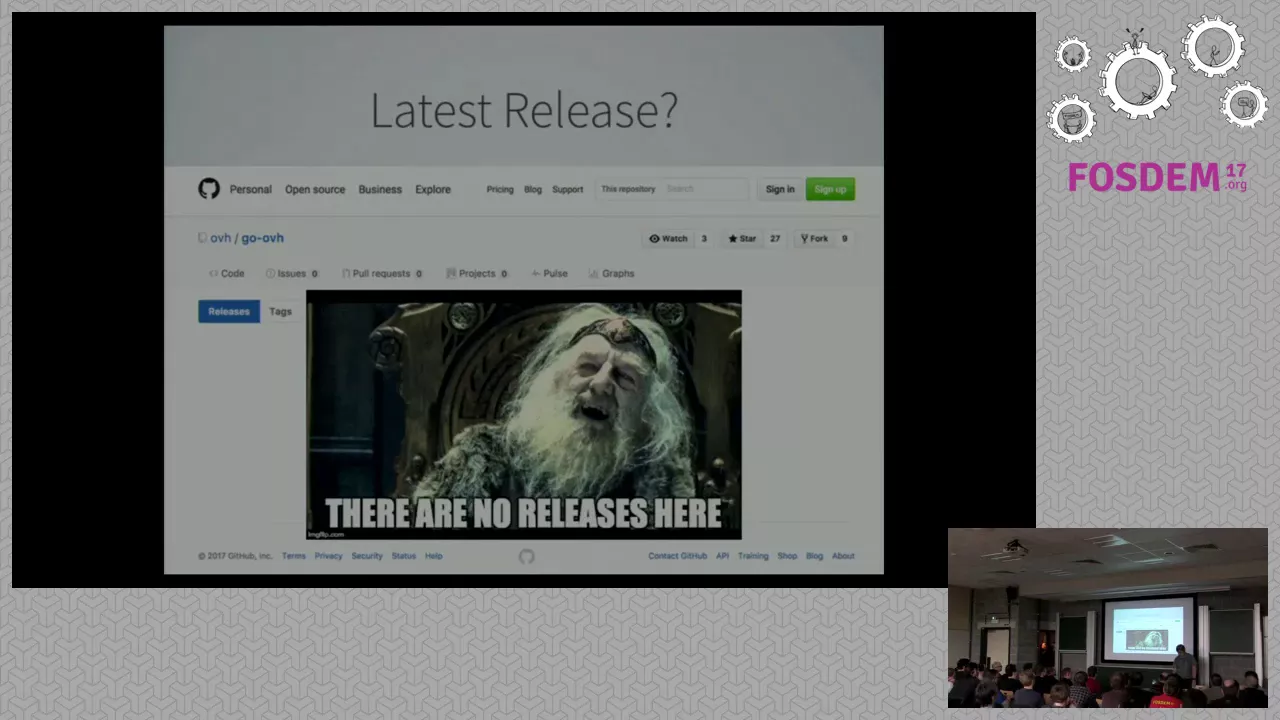Open the API footer link
Viewport: 1280px width, 720px height.
(x=722, y=556)
